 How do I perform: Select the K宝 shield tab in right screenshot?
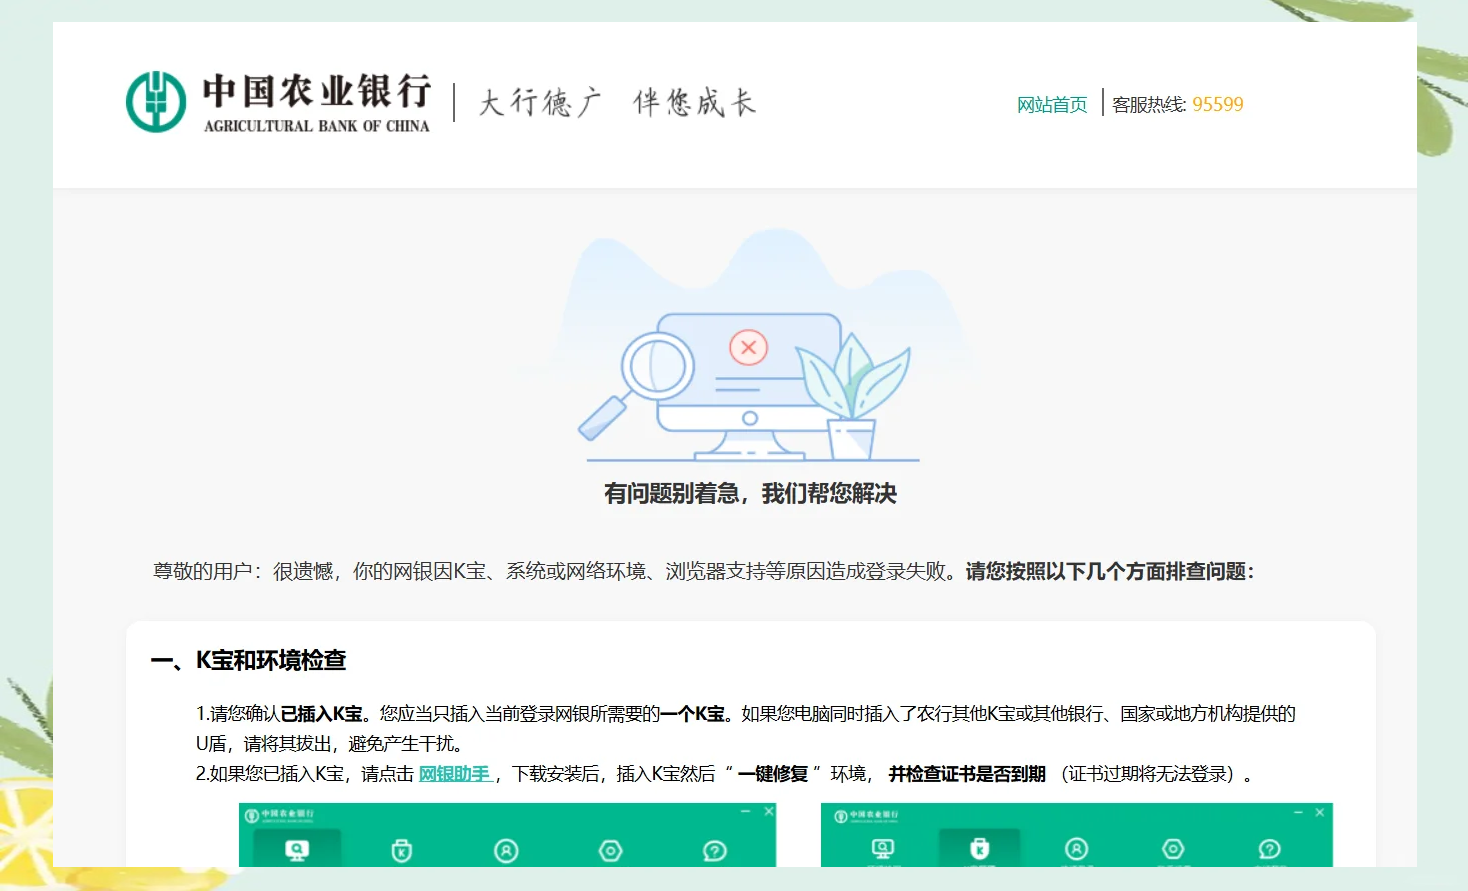point(979,849)
